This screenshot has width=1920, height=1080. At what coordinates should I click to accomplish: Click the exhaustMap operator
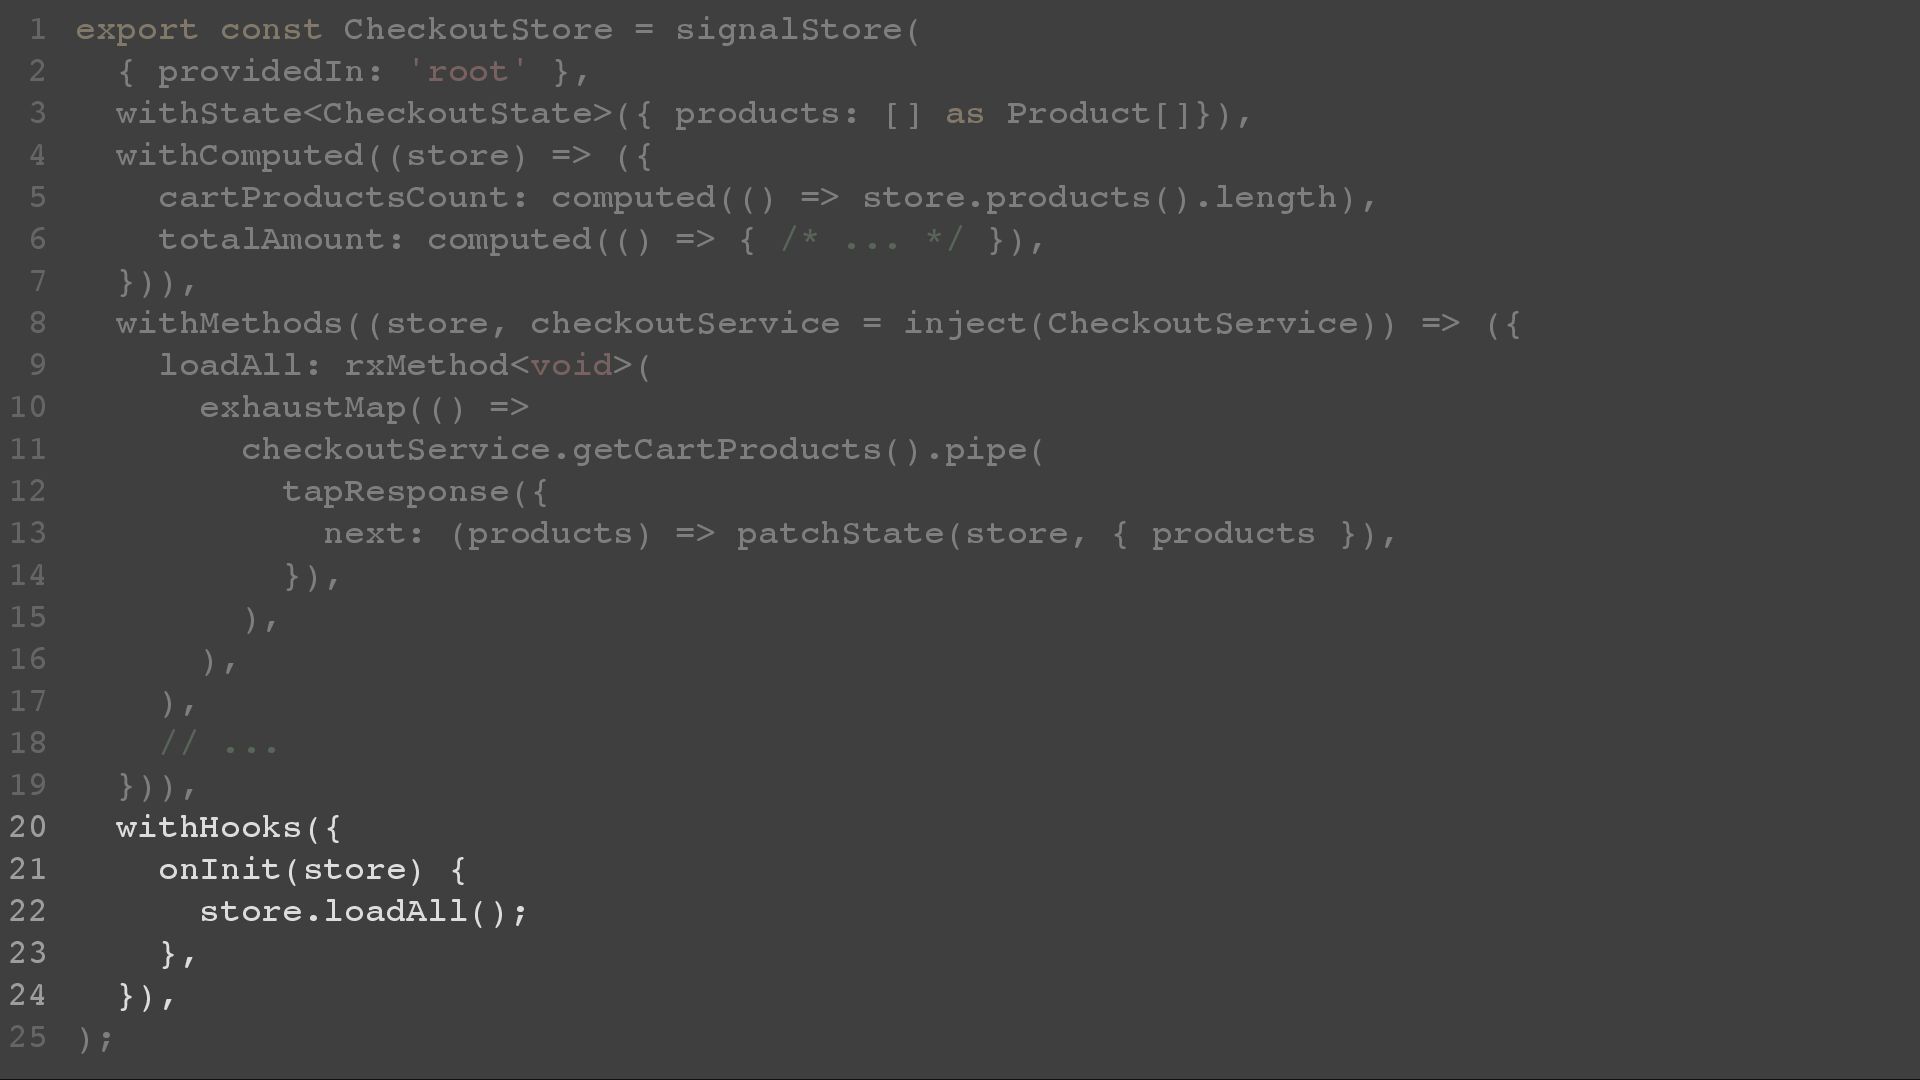(x=303, y=408)
